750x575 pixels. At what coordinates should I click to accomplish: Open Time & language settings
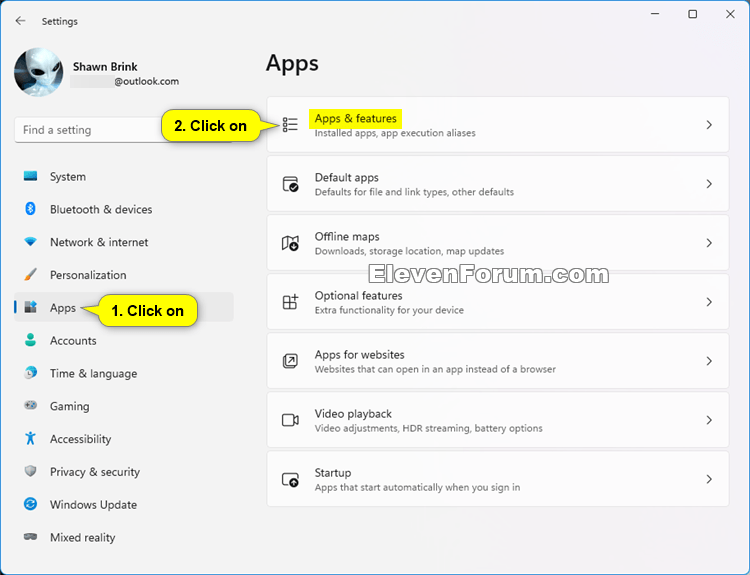click(124, 373)
